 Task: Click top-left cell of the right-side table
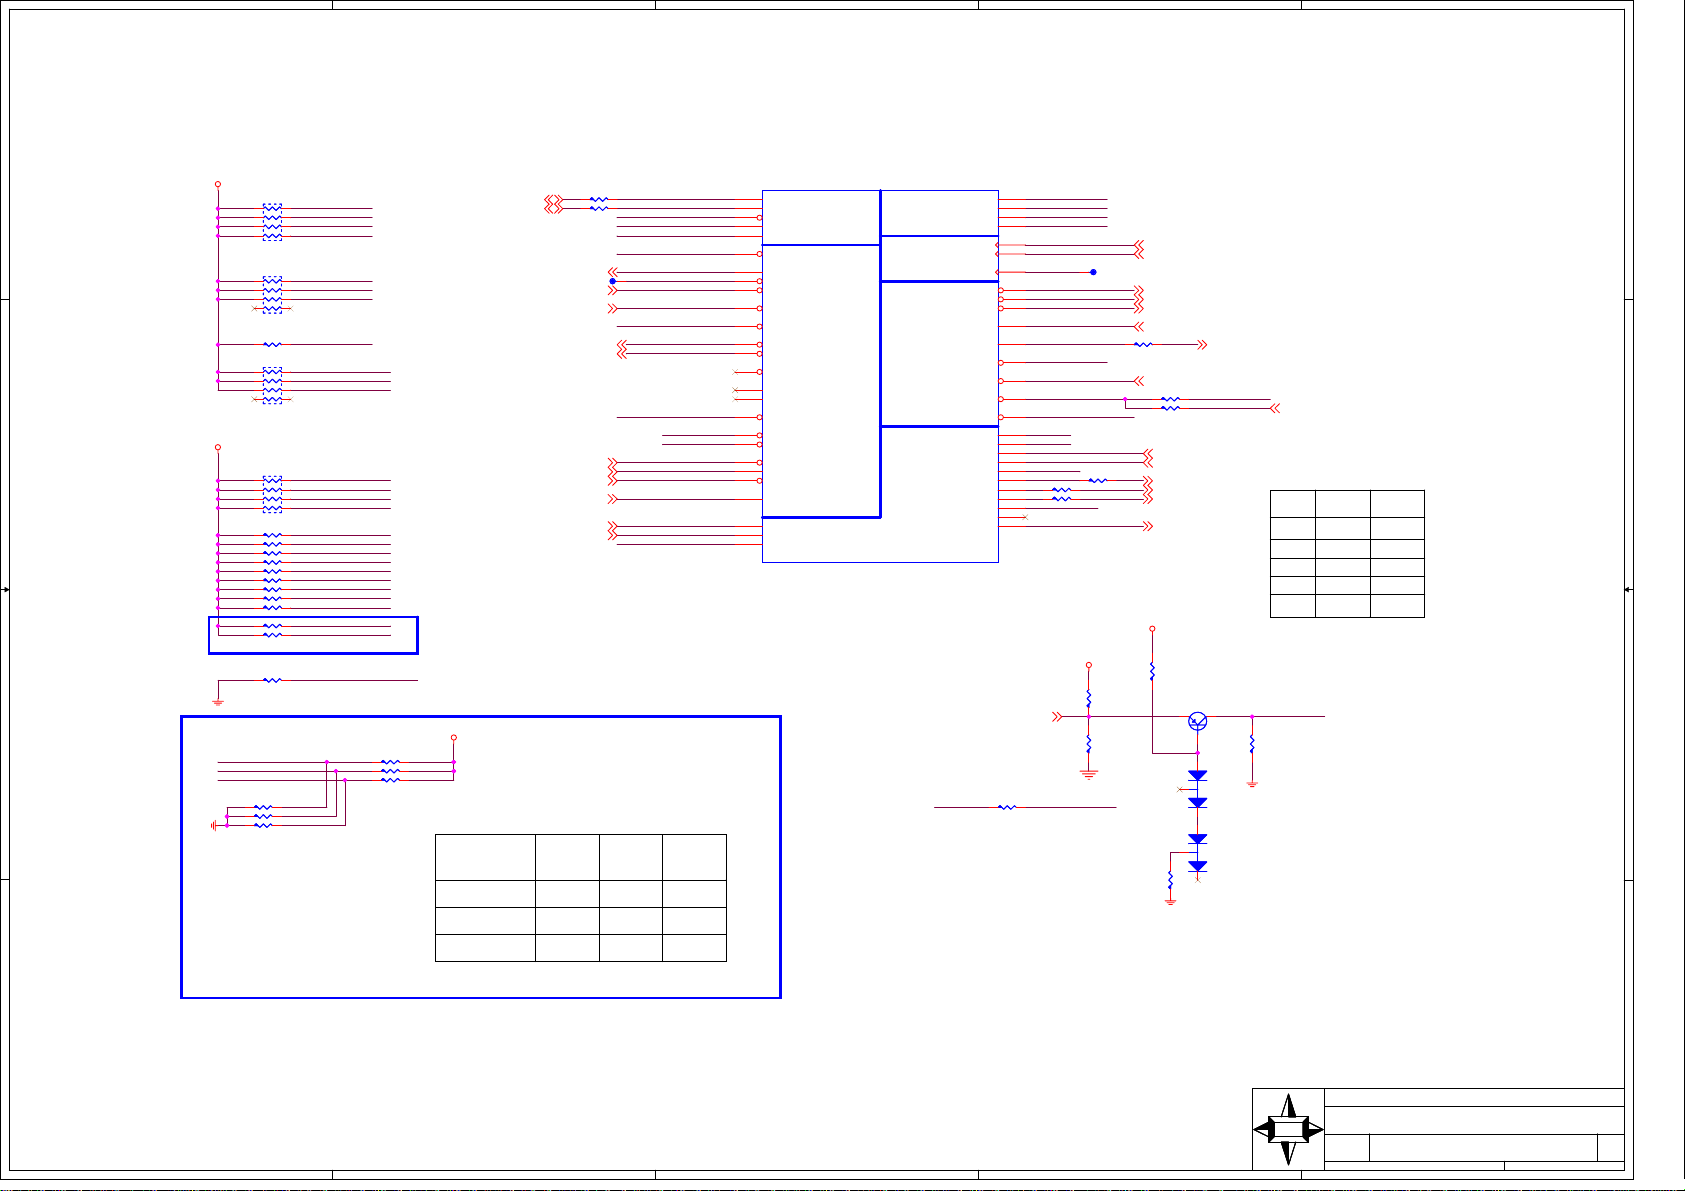point(1292,503)
